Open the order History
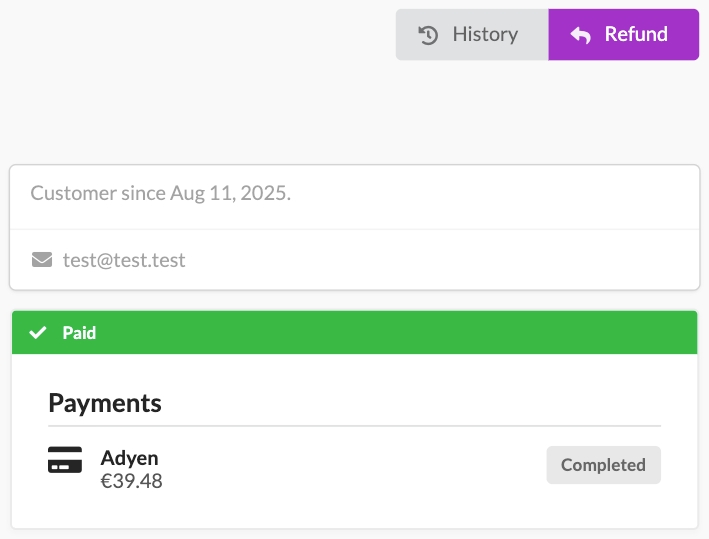The image size is (709, 539). click(472, 35)
